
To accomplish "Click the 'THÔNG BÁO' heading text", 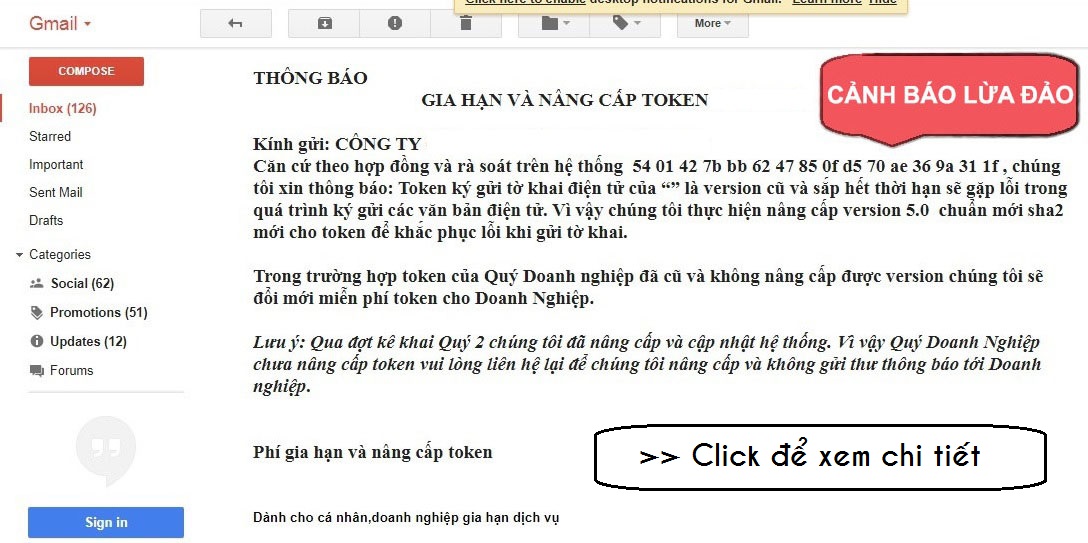I will click(x=310, y=78).
